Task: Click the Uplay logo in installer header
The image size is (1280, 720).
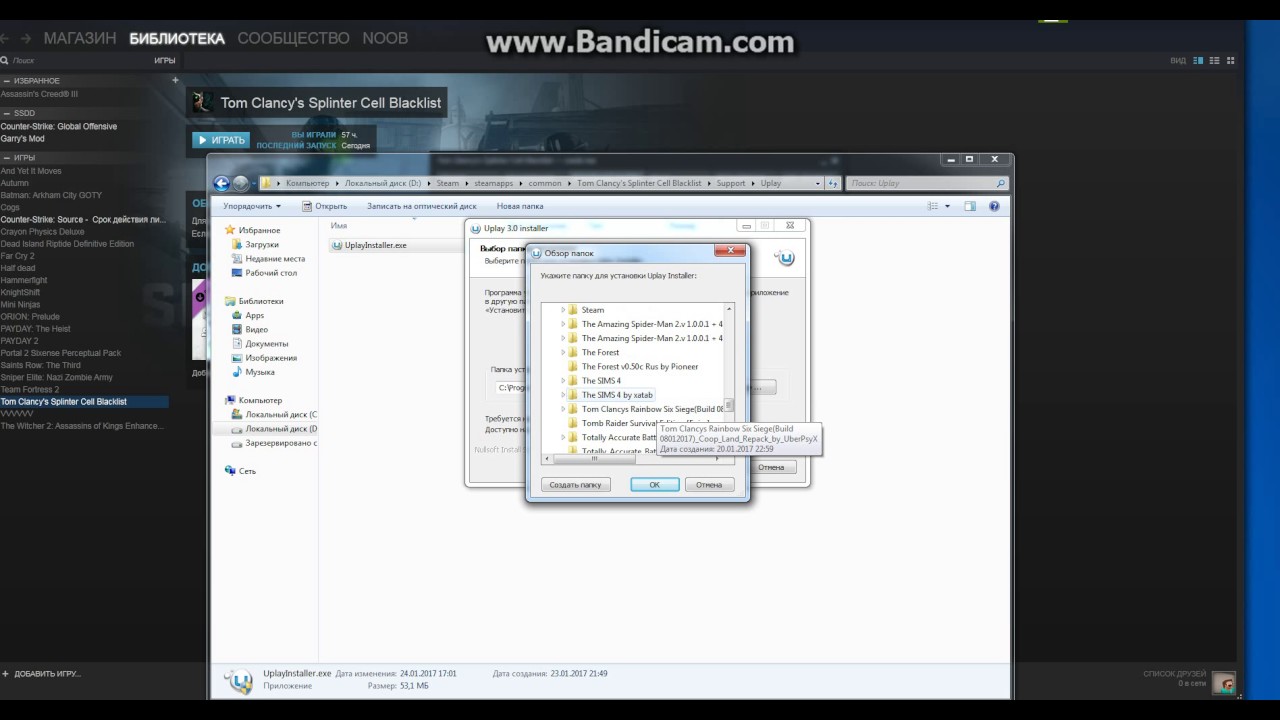Action: [786, 258]
